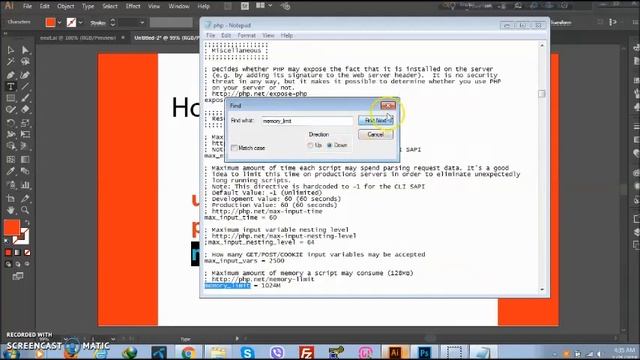Activate the Zoom tool

coord(25,210)
